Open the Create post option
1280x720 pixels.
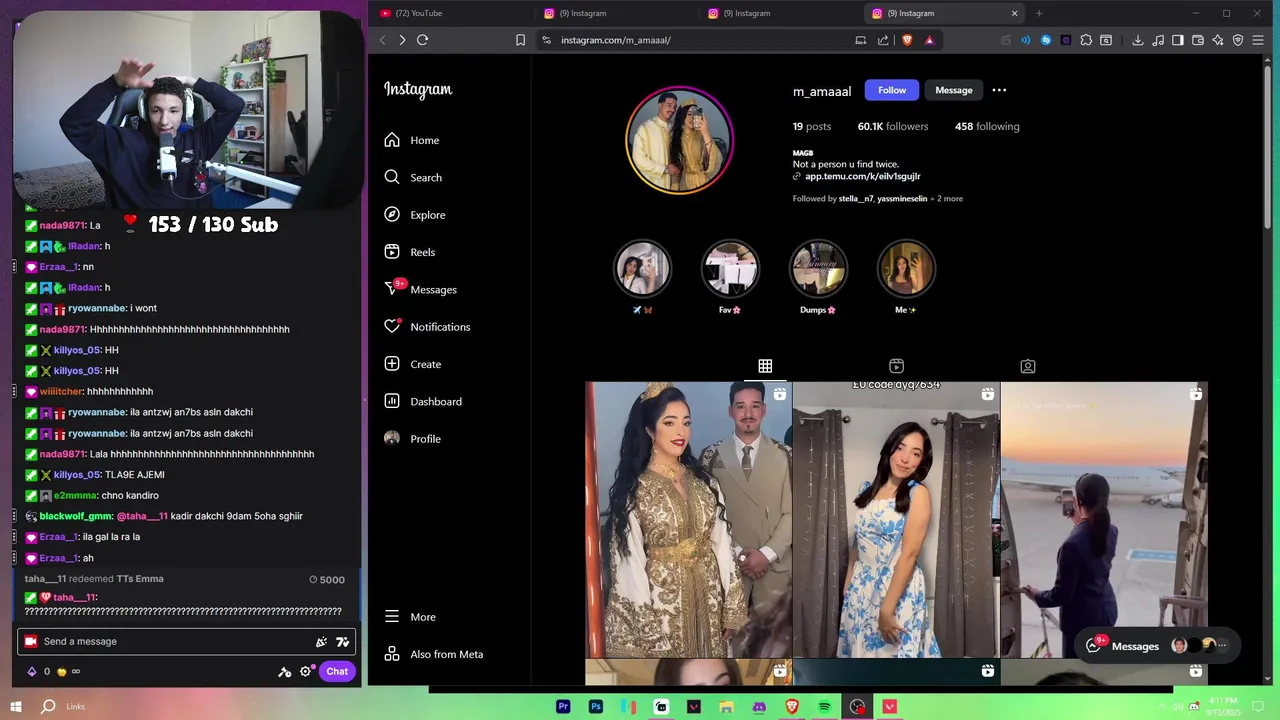(412, 364)
